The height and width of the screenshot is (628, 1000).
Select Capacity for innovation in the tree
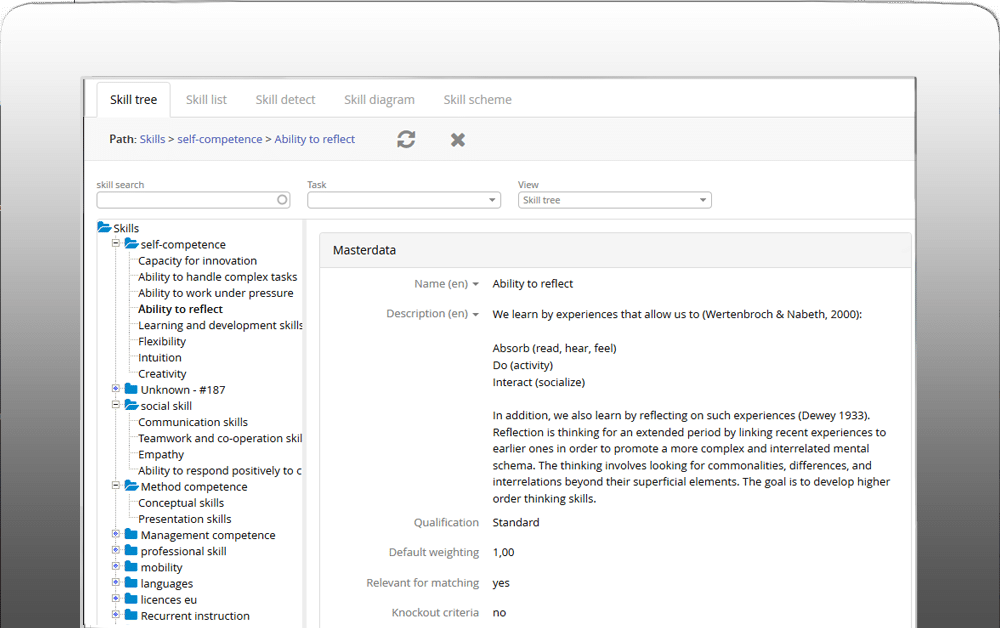(x=197, y=261)
